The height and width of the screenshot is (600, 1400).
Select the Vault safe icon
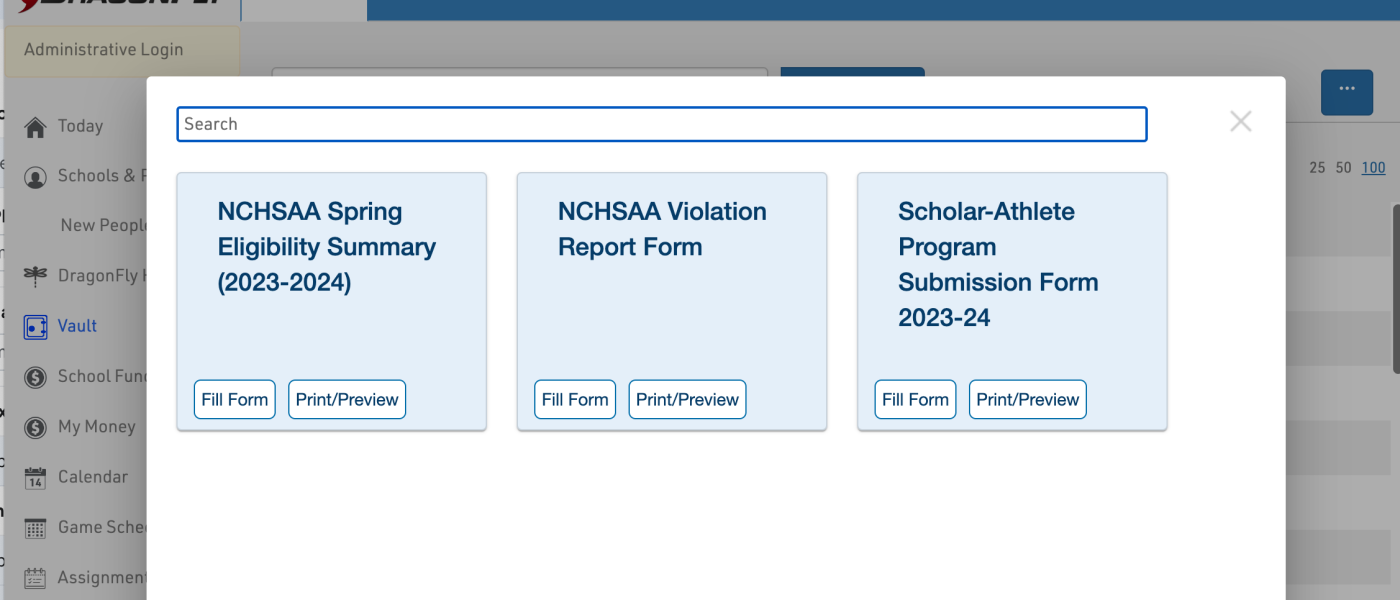pyautogui.click(x=35, y=326)
